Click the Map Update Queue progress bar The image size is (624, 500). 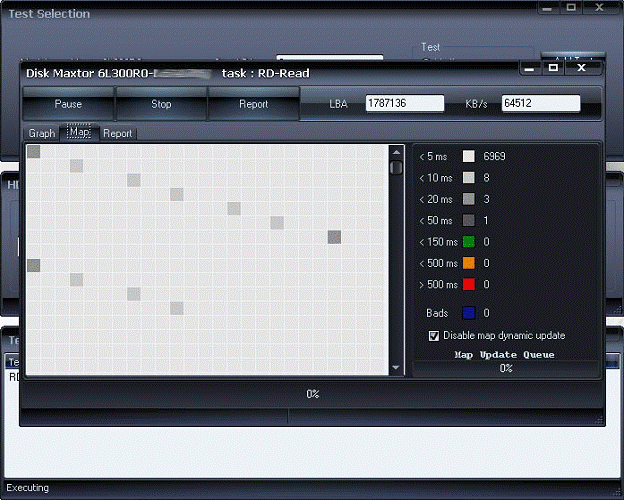[x=506, y=368]
